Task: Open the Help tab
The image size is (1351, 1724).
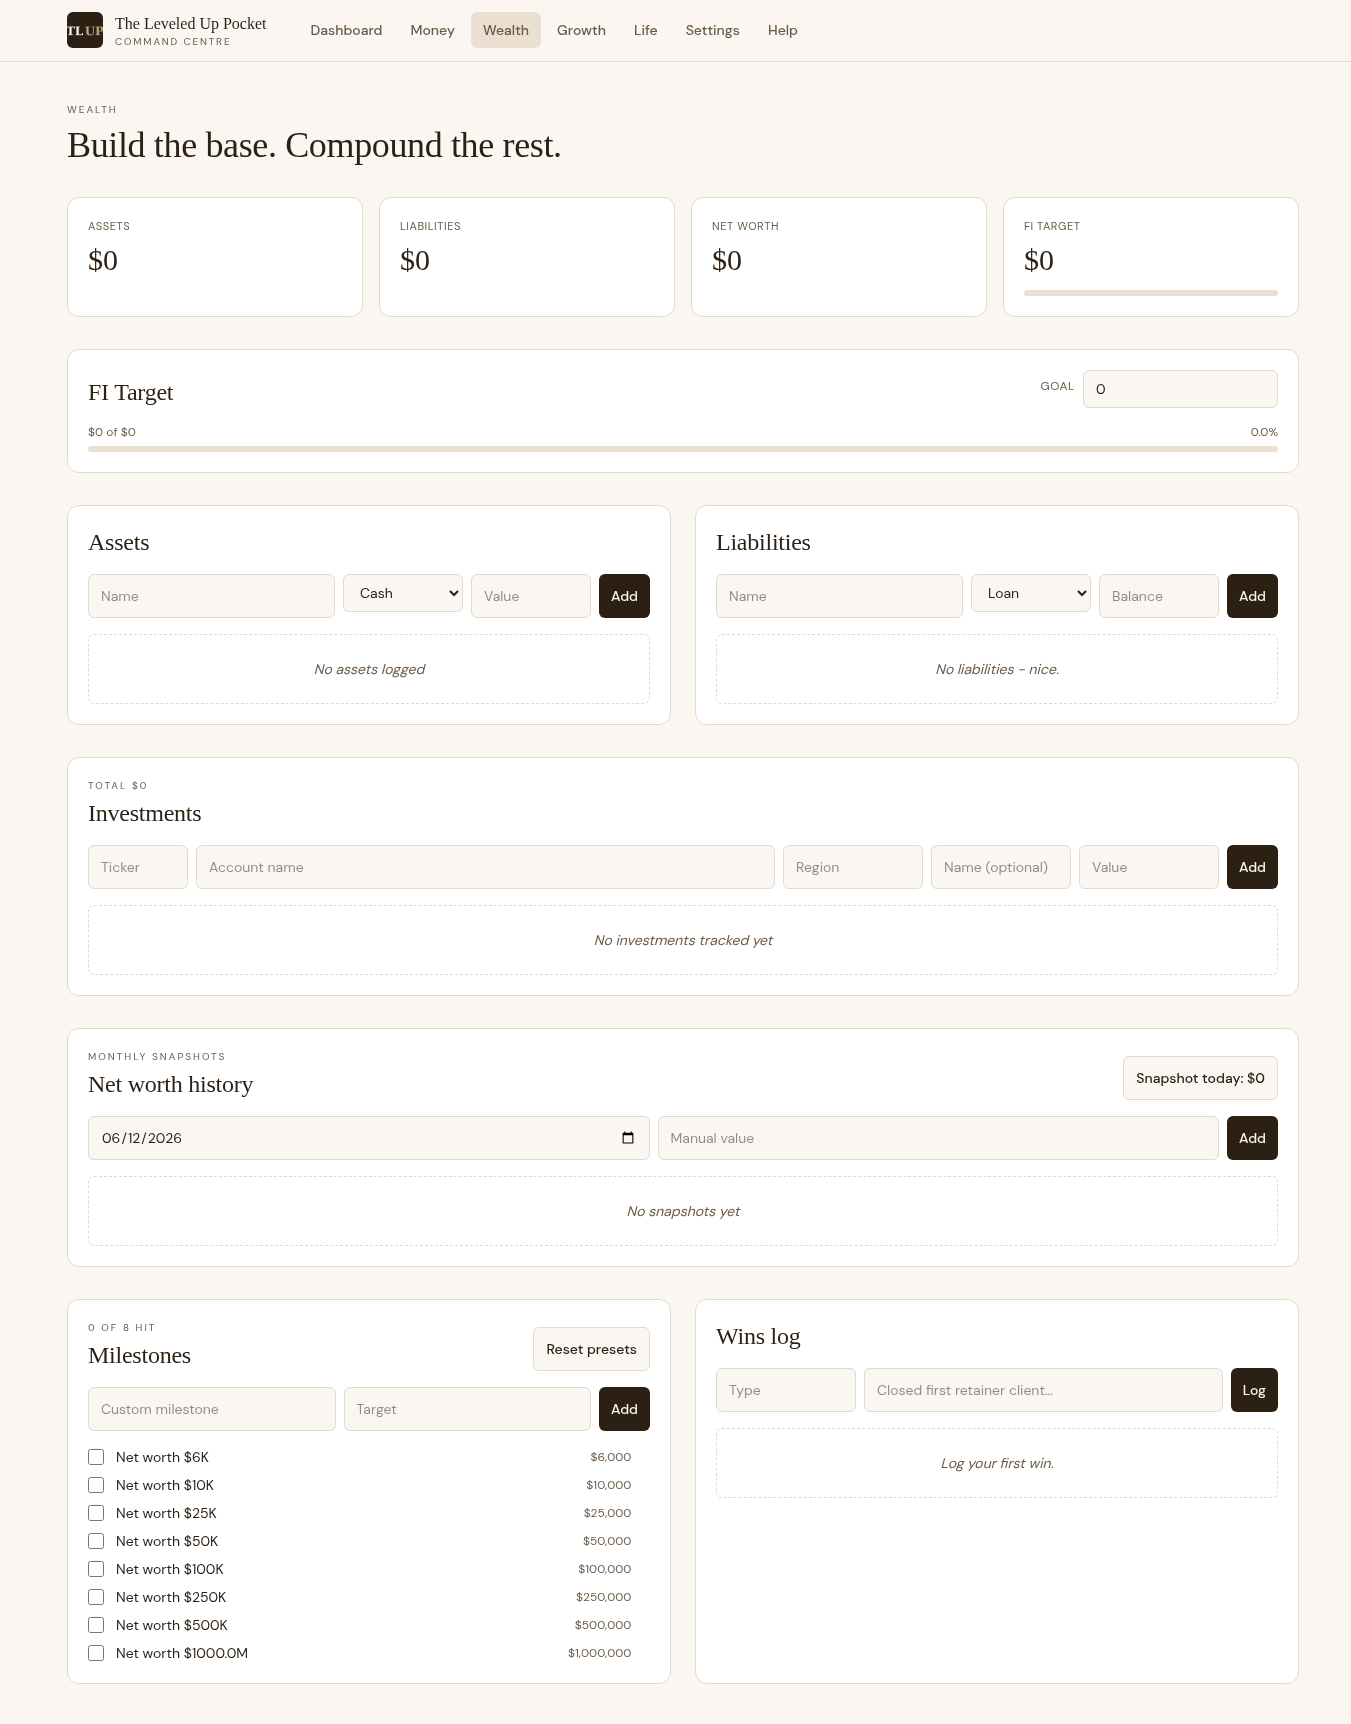Action: coord(782,30)
